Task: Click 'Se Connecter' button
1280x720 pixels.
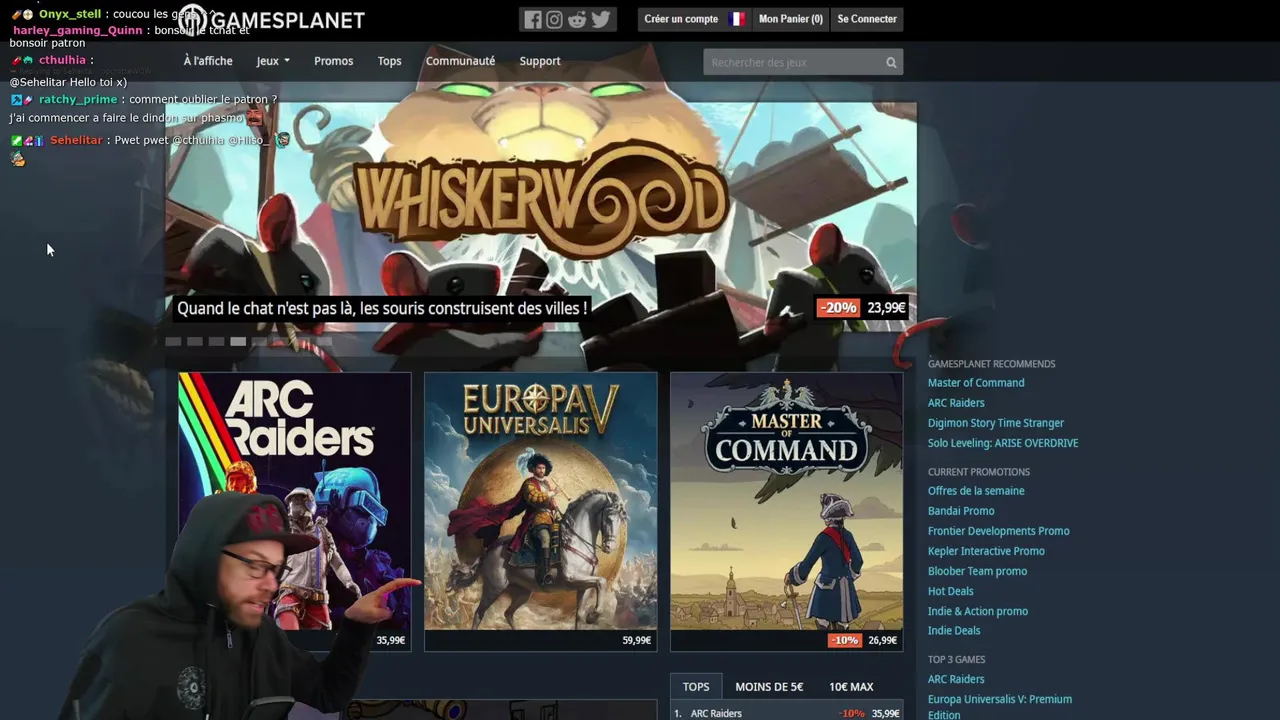Action: 867,19
